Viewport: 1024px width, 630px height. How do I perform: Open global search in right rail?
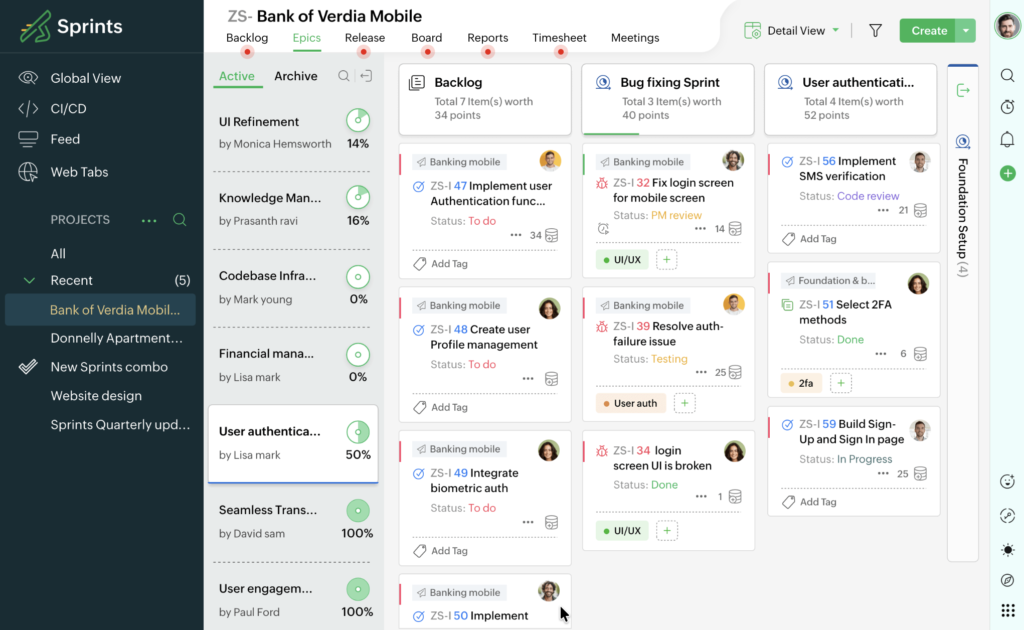[x=1008, y=76]
